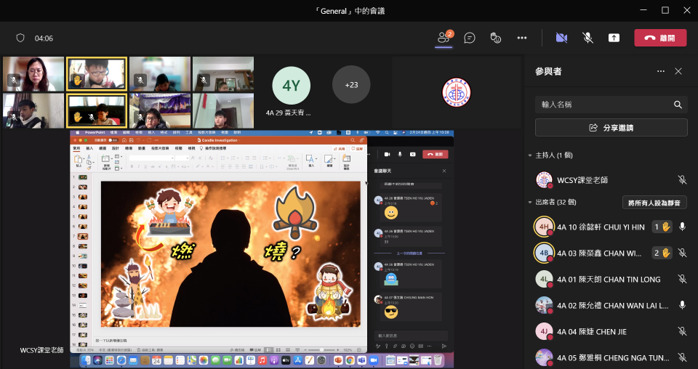Adjust zoom slider in shared PowerPoint status bar
The image size is (698, 369).
point(321,350)
